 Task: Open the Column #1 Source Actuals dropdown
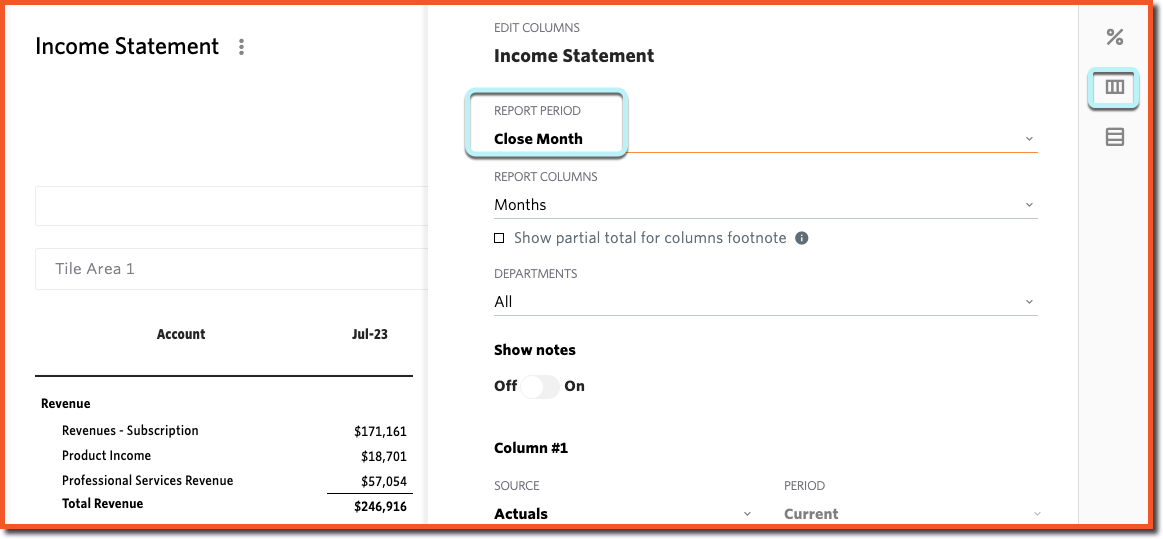click(624, 514)
